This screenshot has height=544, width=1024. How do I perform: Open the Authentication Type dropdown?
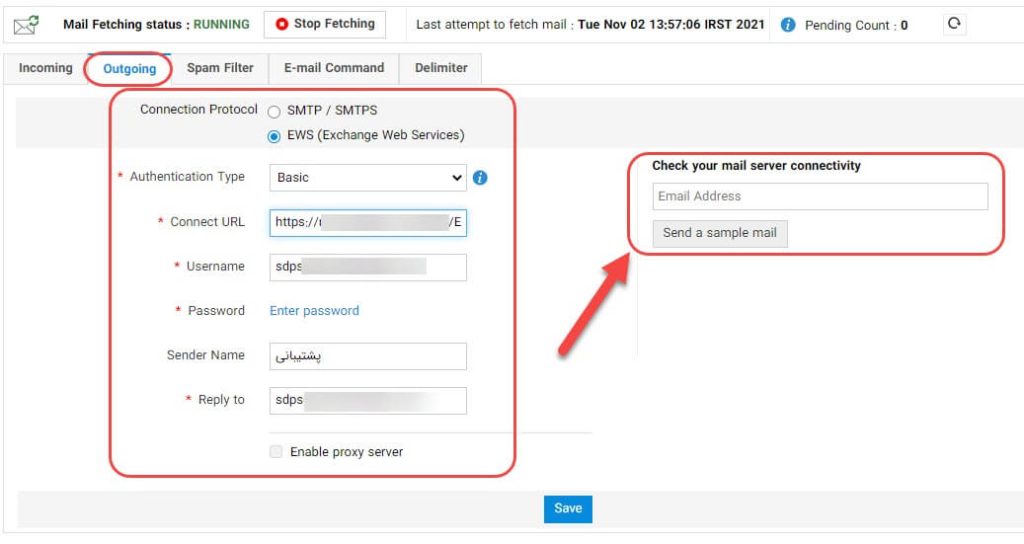(x=368, y=178)
